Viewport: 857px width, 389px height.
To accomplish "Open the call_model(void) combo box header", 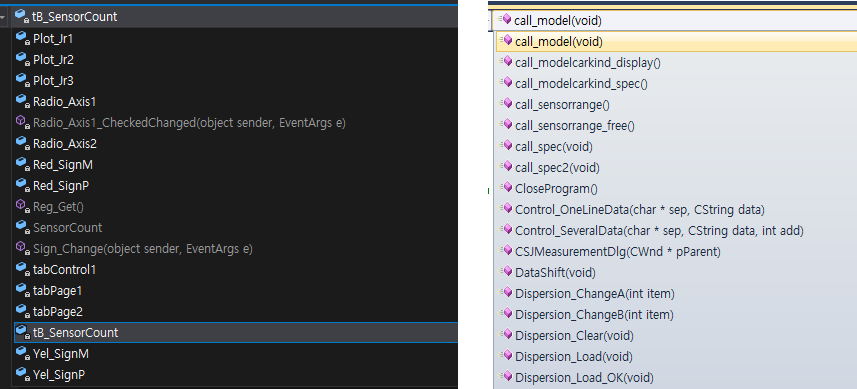I will pos(675,21).
